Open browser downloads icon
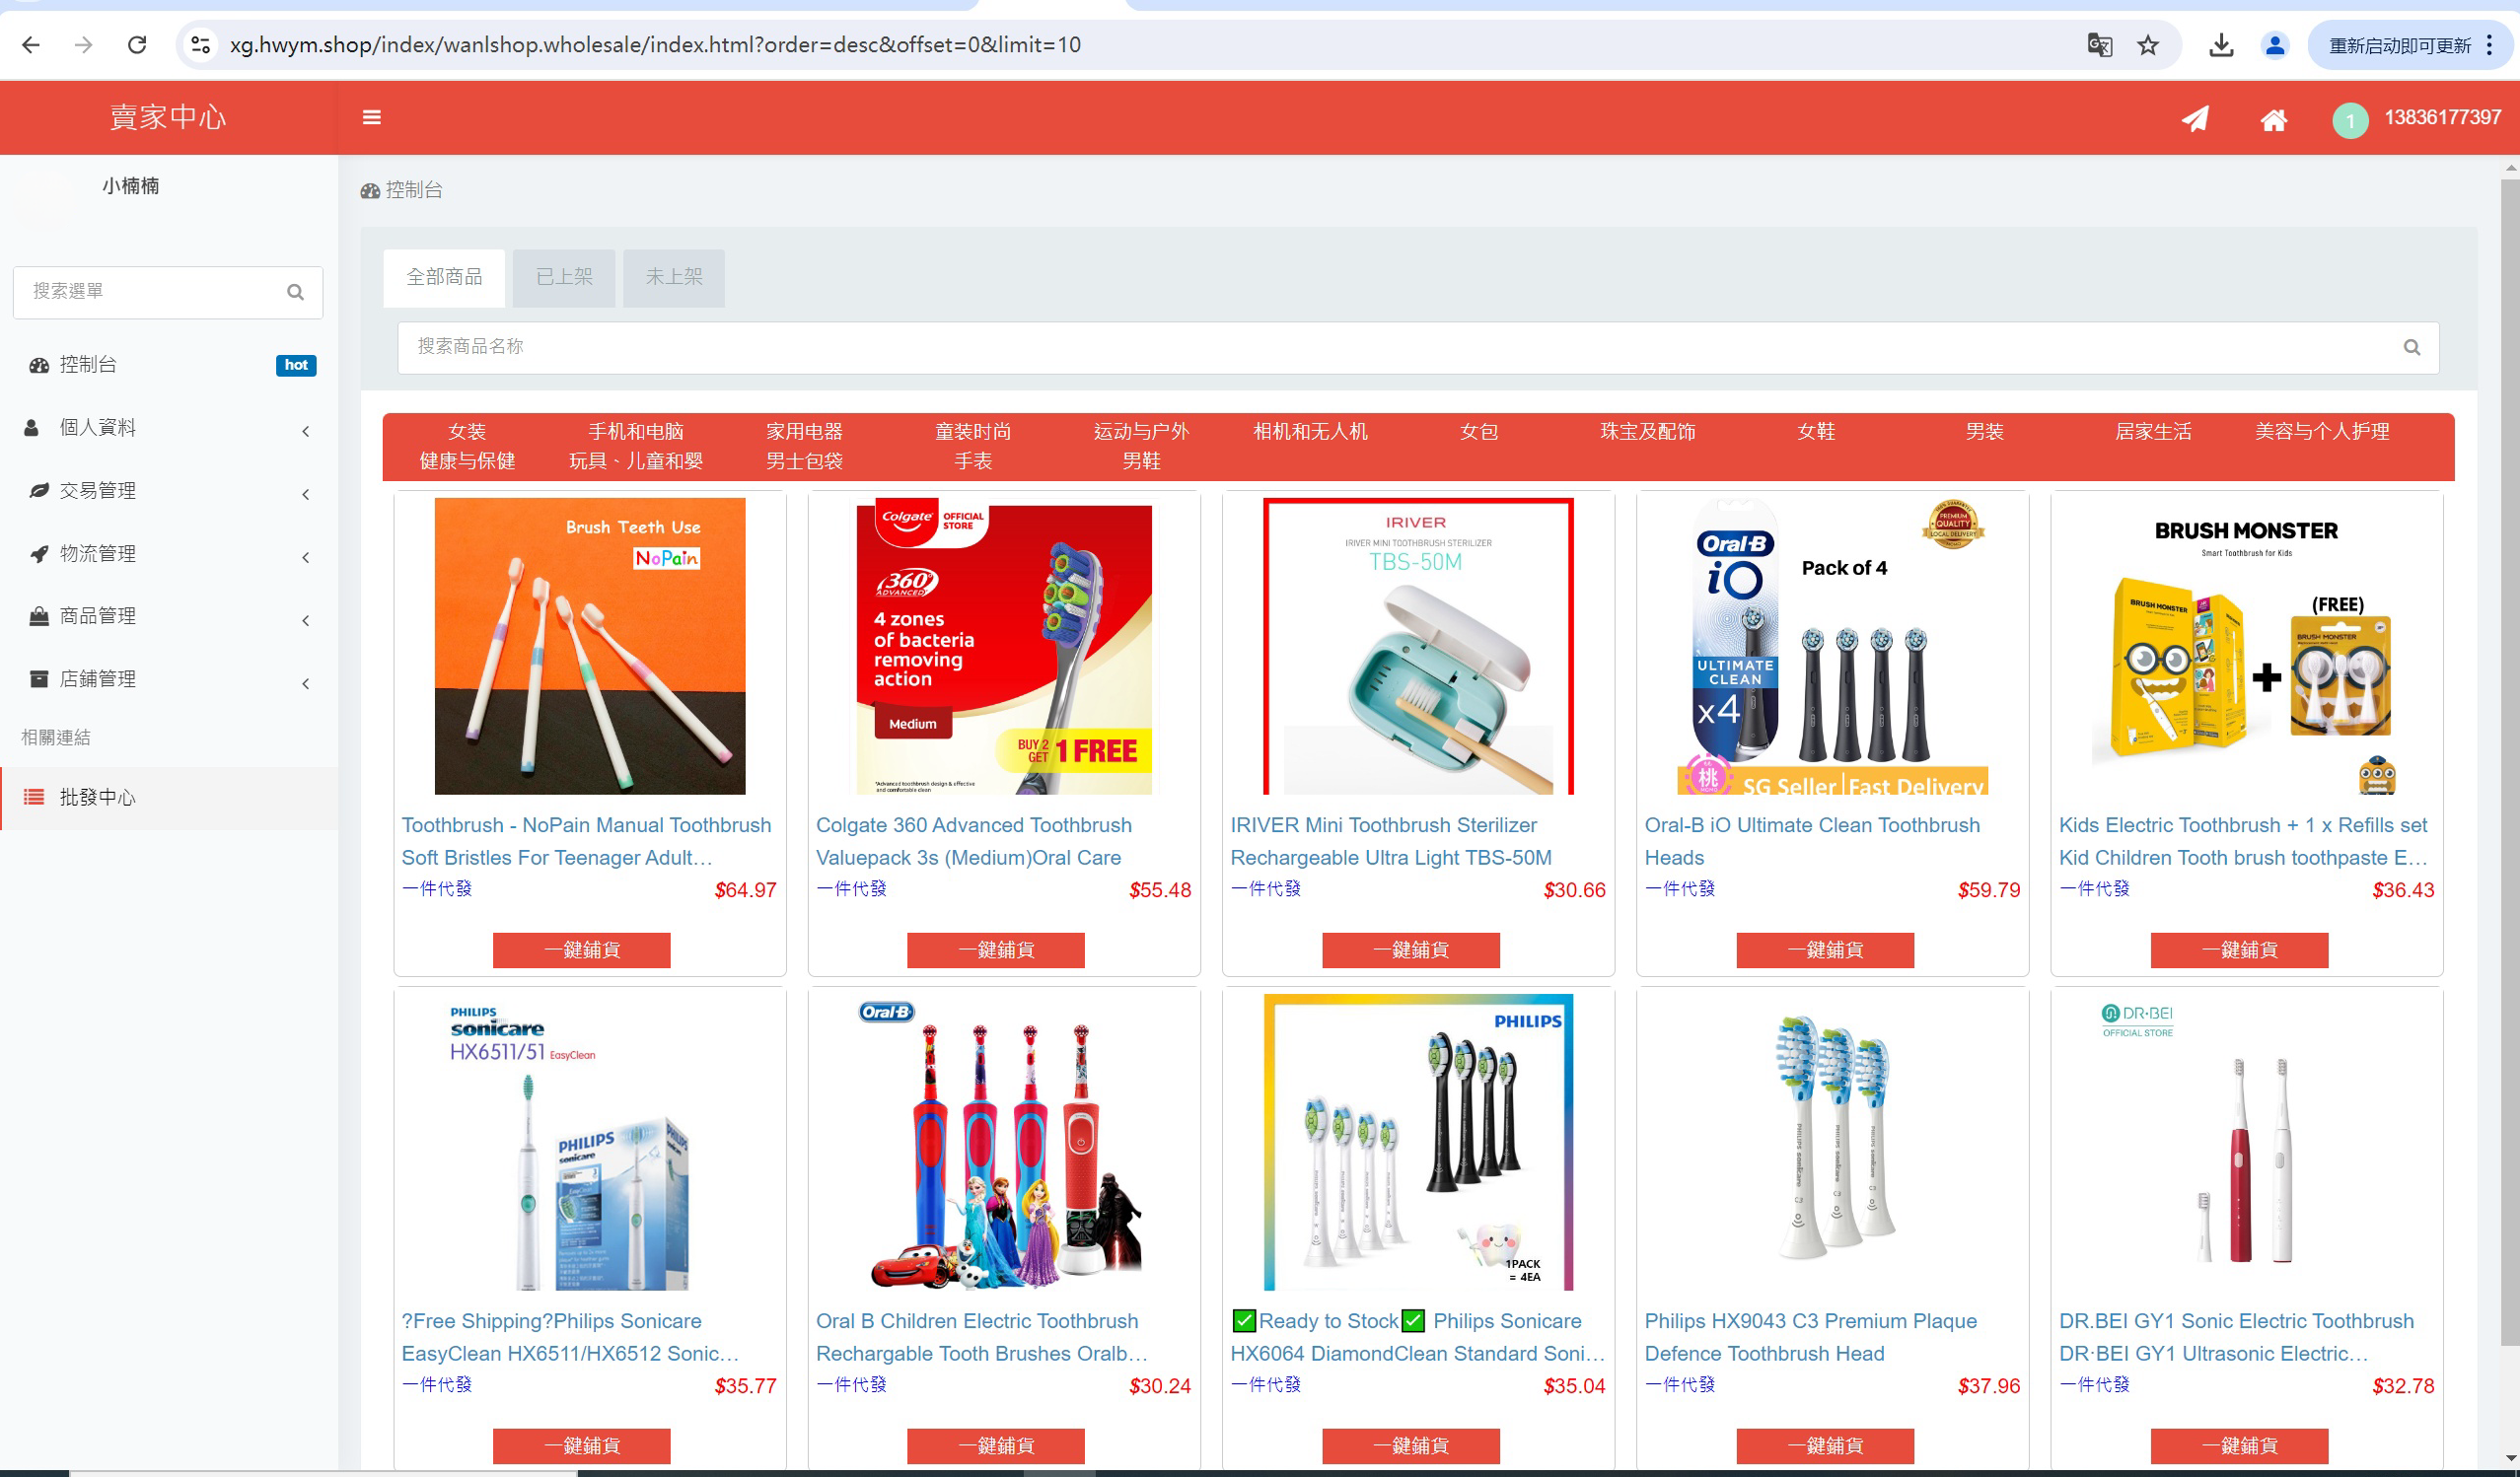Viewport: 2520px width, 1477px height. coord(2221,45)
